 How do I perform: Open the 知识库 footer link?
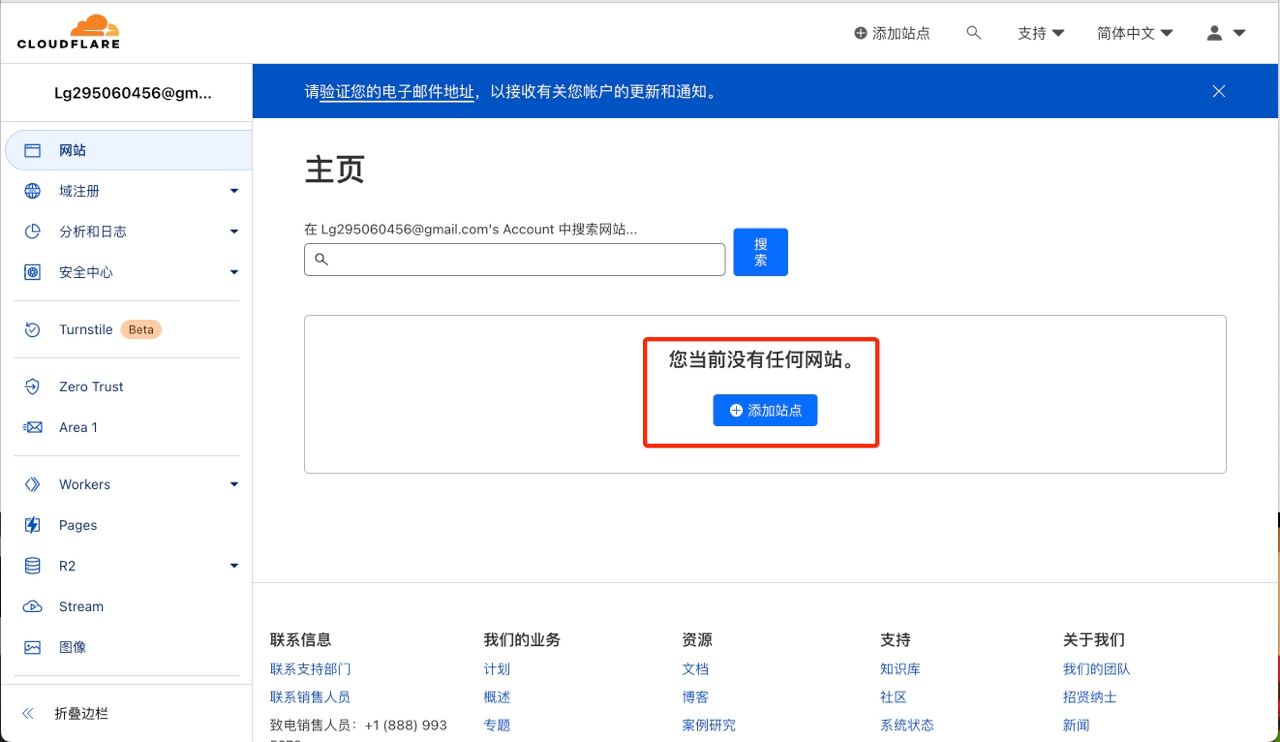(x=900, y=669)
